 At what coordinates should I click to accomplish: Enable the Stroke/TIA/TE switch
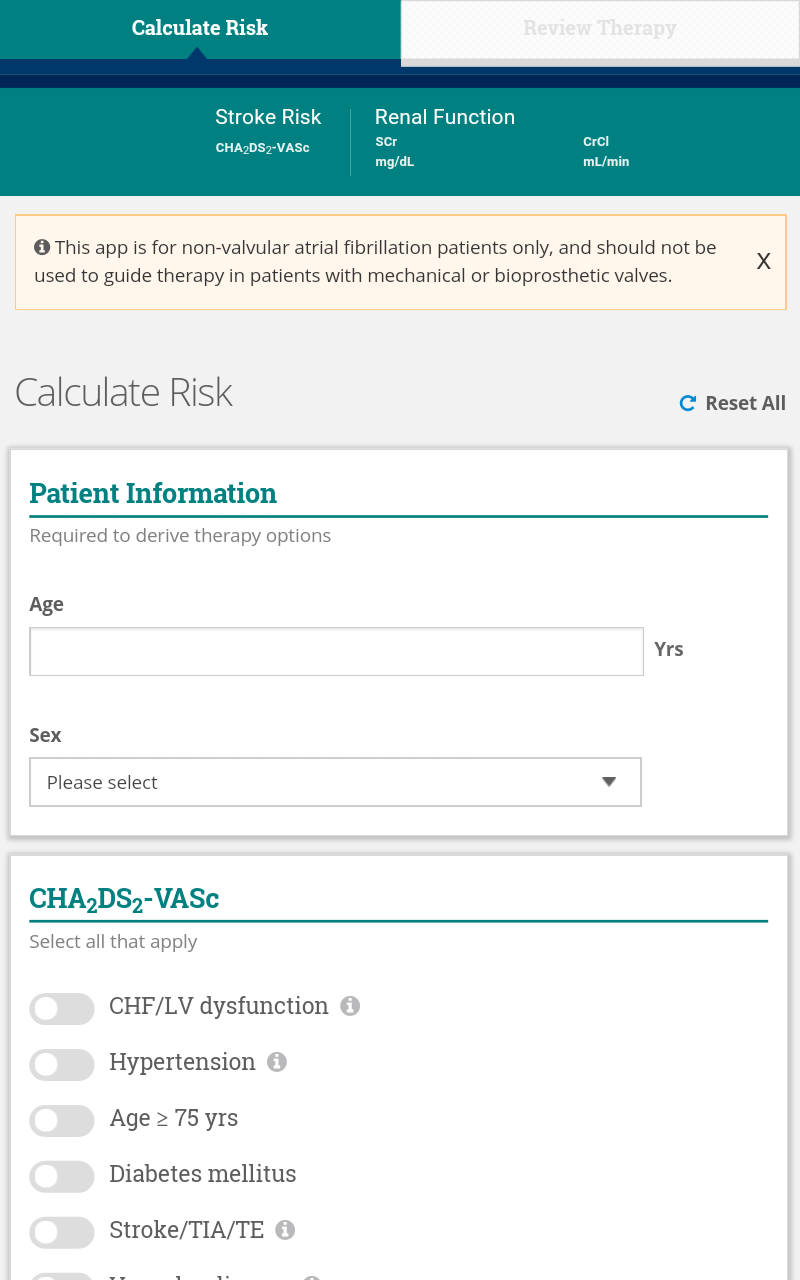(x=62, y=1233)
